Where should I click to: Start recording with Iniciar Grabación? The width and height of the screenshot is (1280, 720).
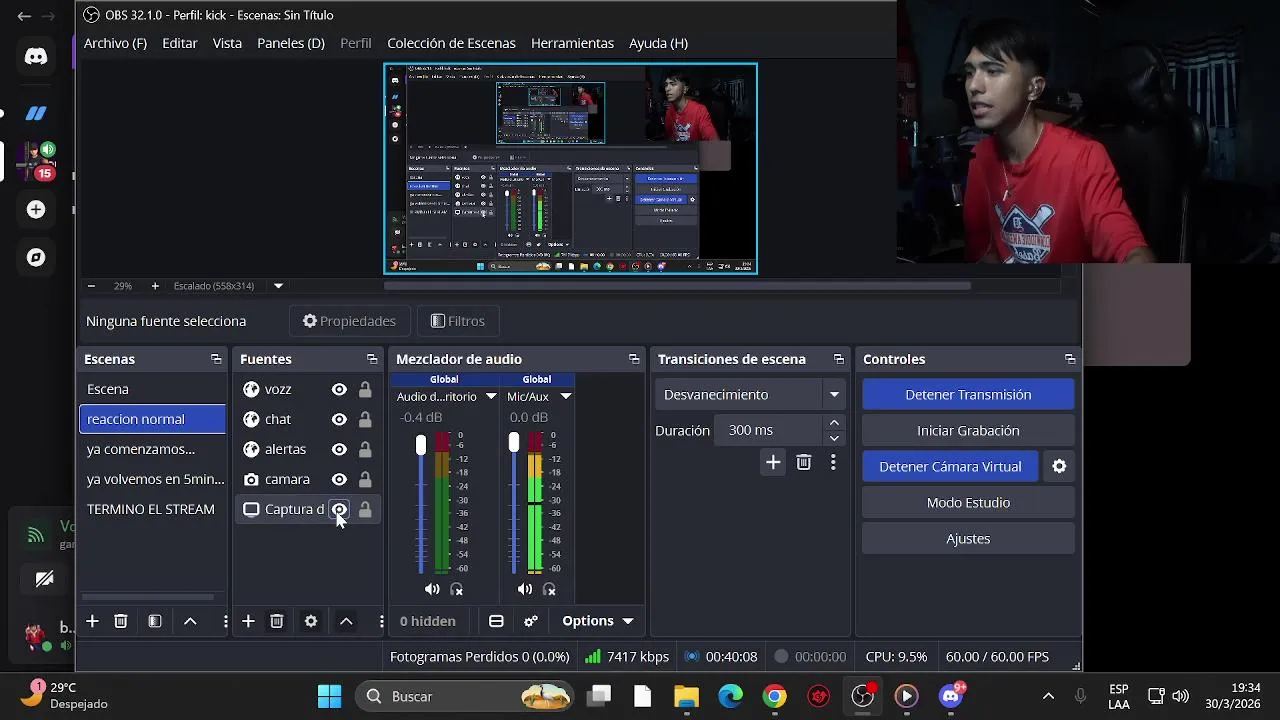pyautogui.click(x=968, y=430)
